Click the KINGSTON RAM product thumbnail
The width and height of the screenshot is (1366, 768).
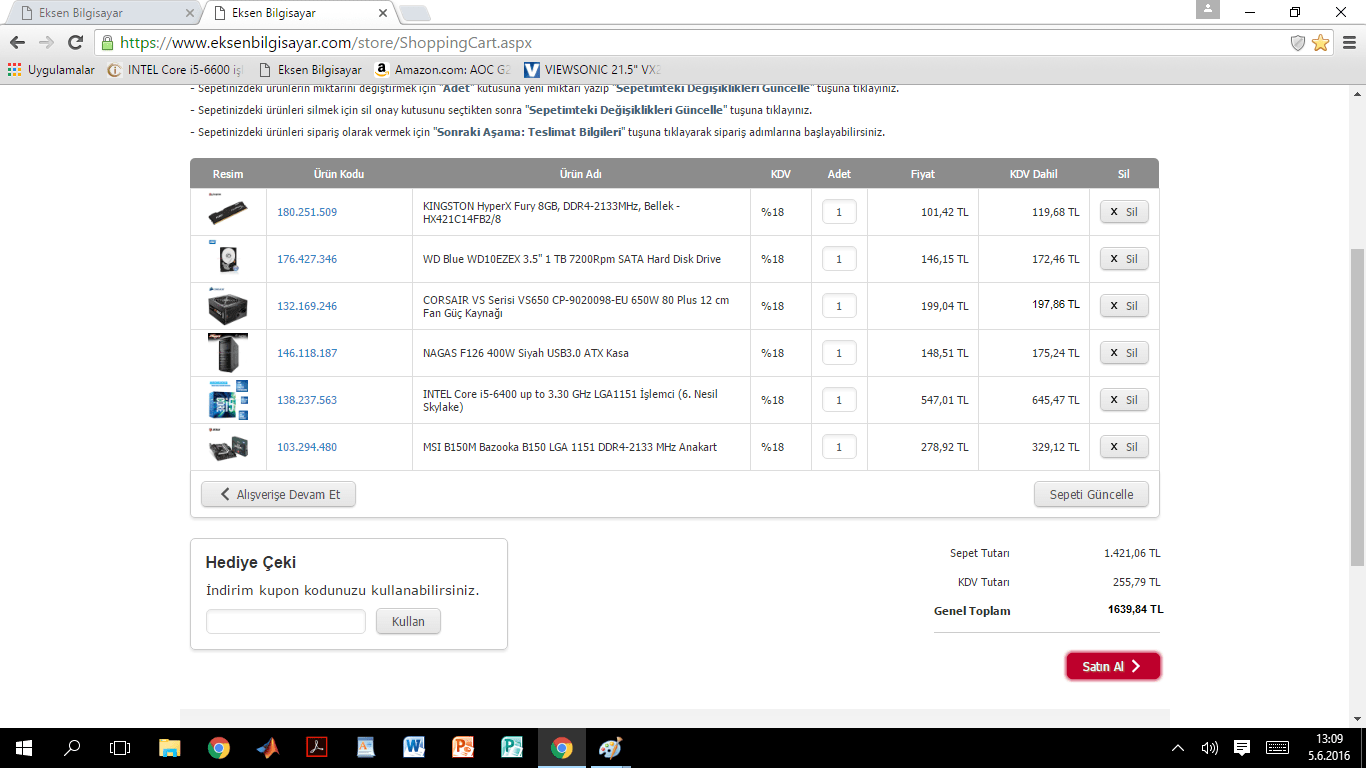(x=228, y=211)
